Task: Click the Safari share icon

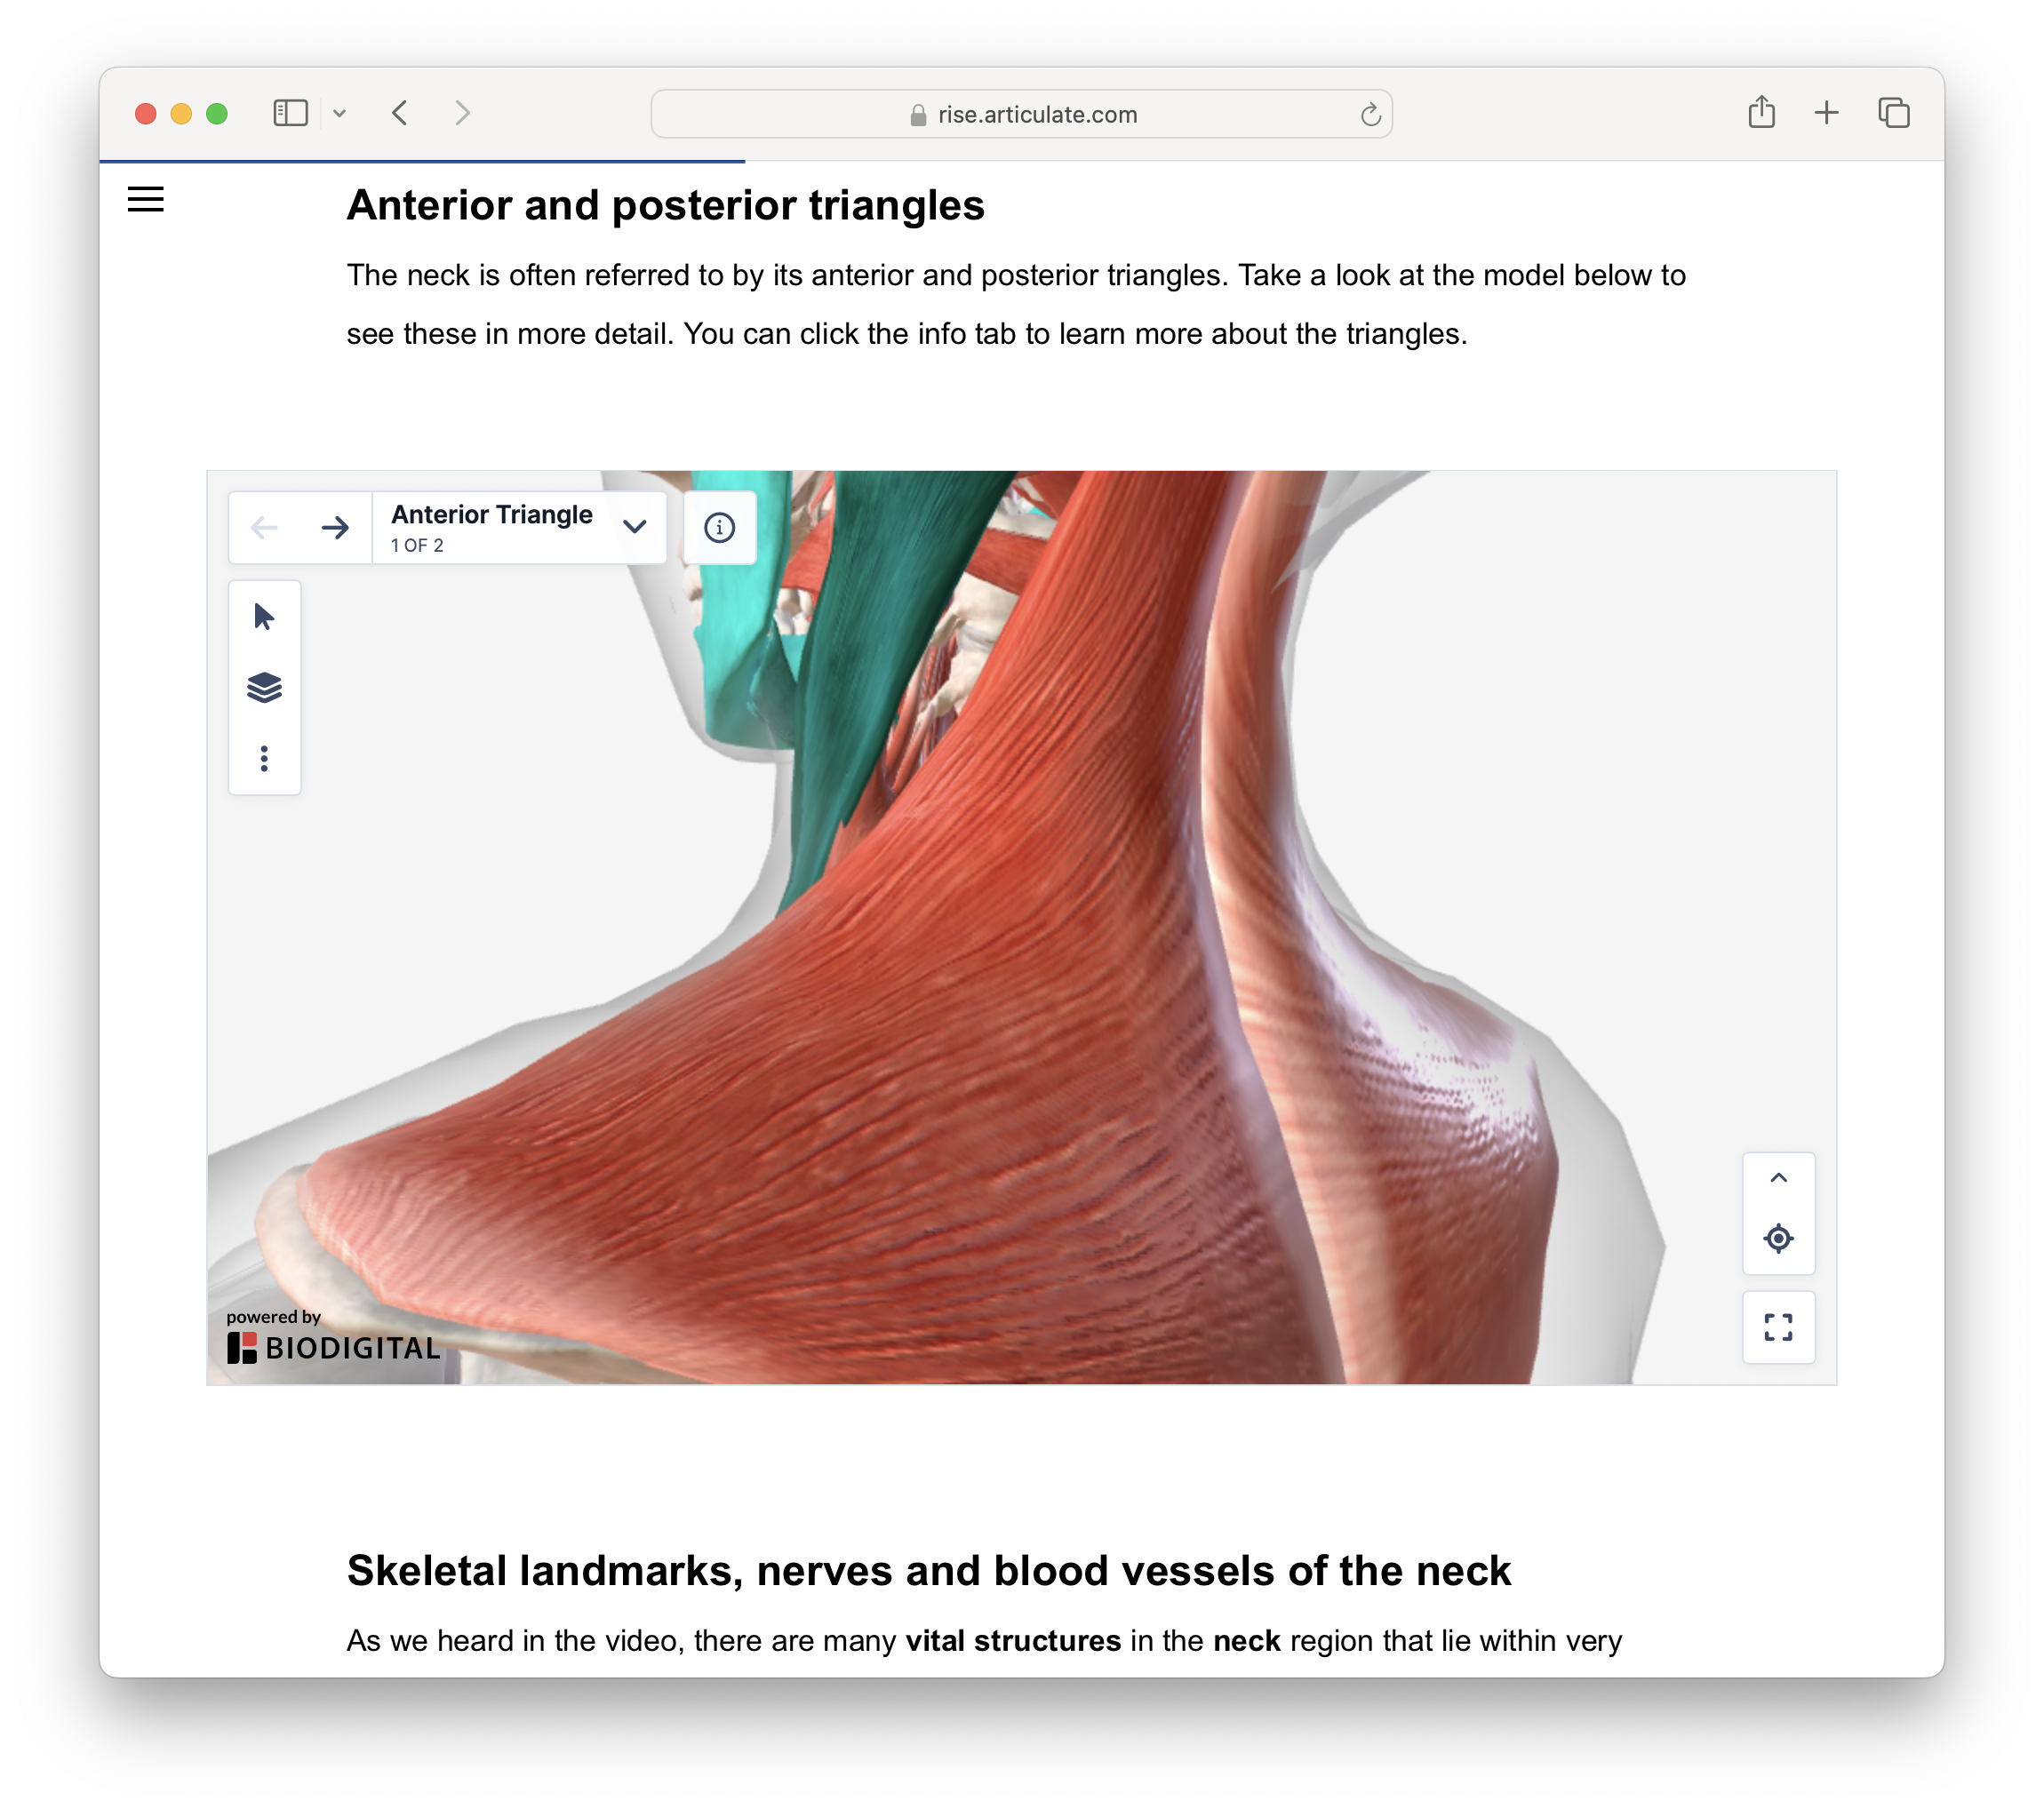Action: click(x=1761, y=113)
